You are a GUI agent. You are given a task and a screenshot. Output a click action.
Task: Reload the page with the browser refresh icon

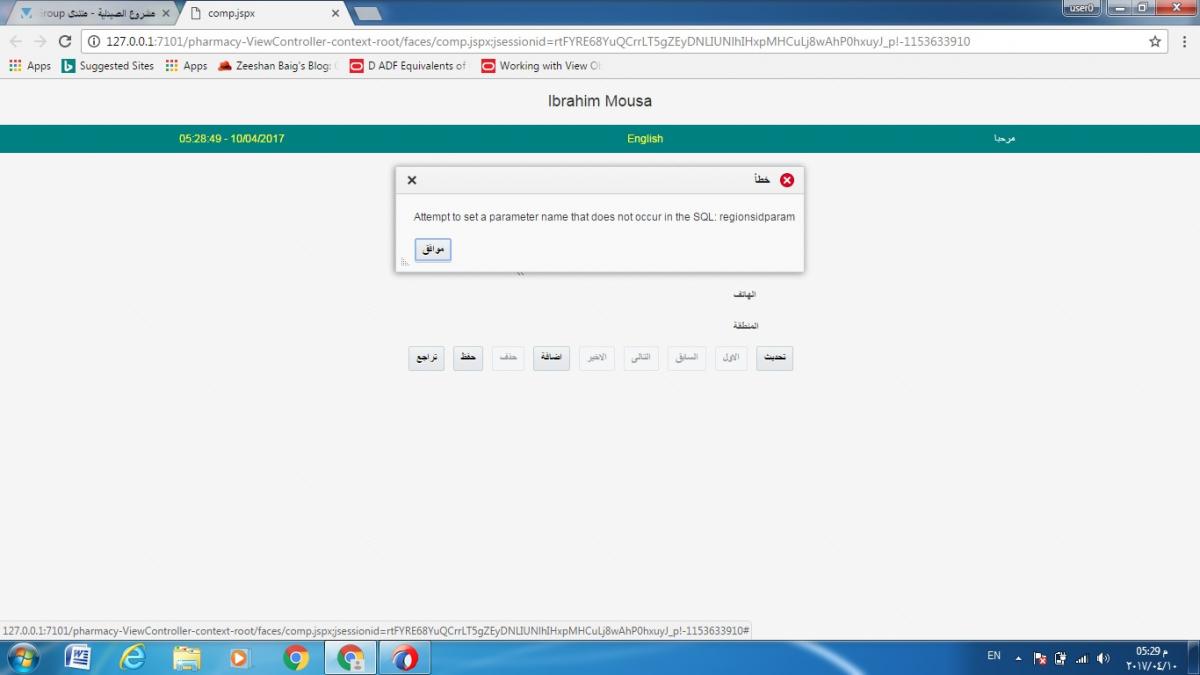tap(65, 42)
